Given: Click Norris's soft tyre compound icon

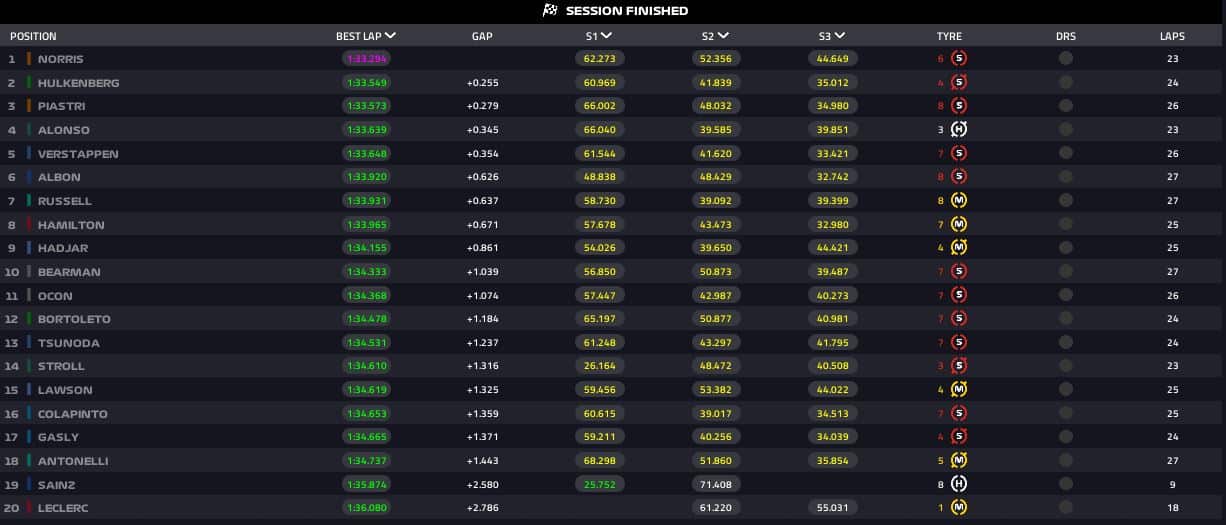Looking at the screenshot, I should (959, 59).
